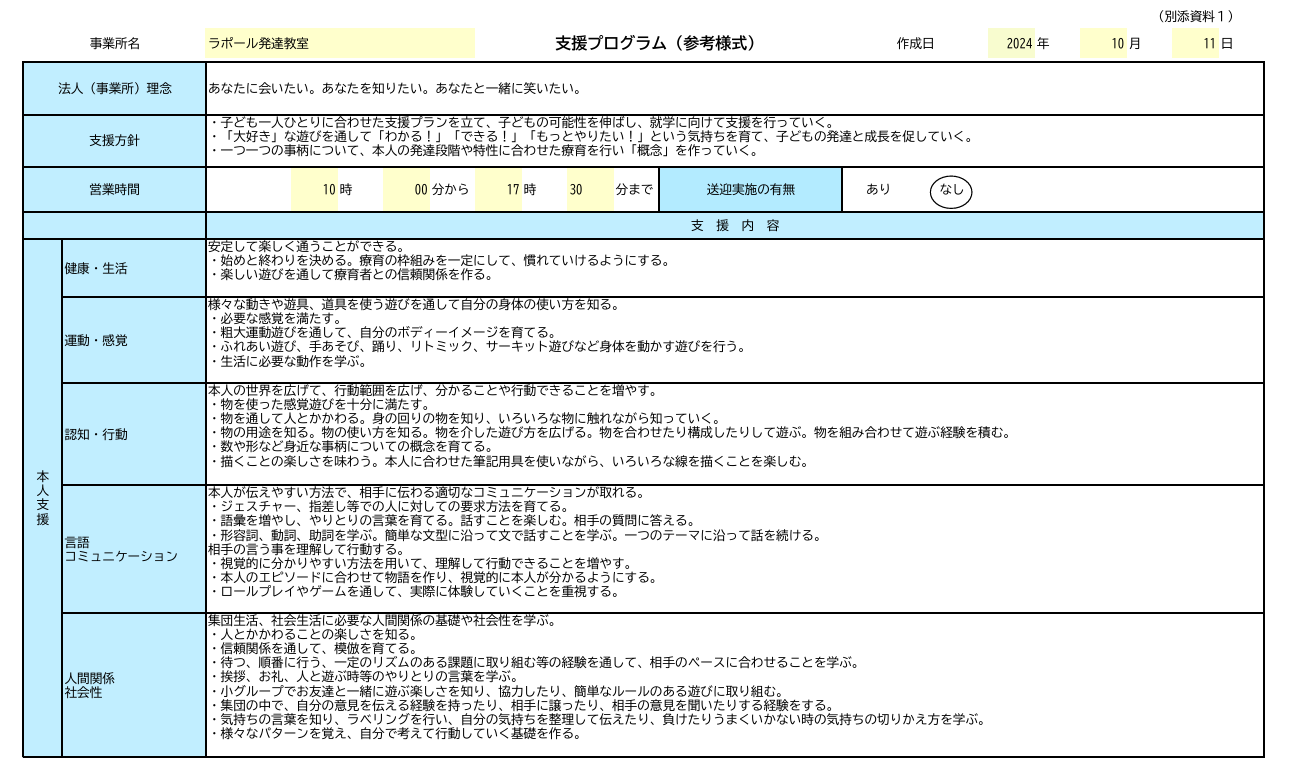Click the line starting 気持ちの言葉を知り

point(598,718)
